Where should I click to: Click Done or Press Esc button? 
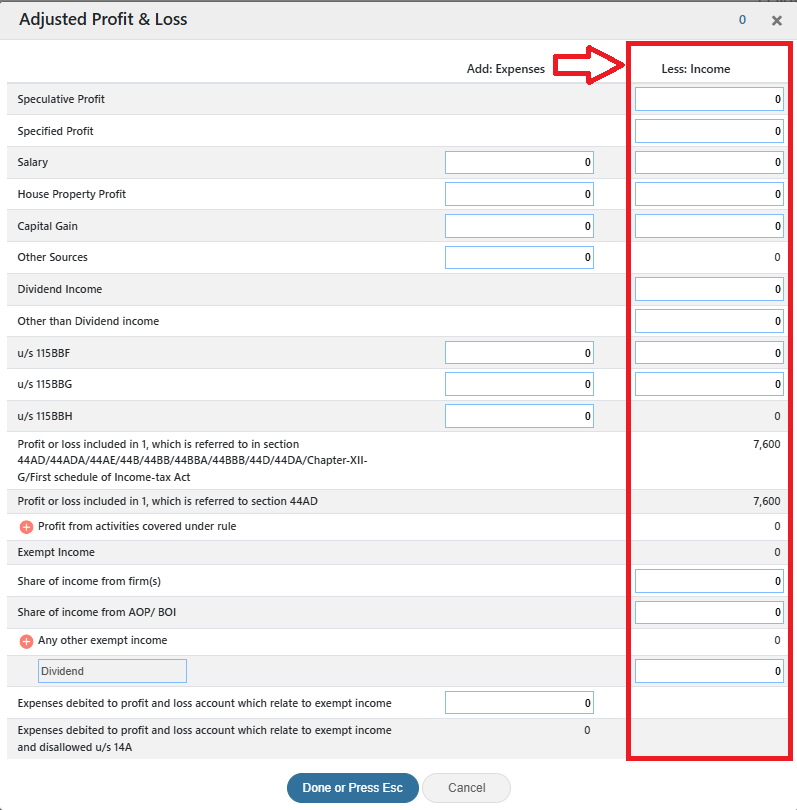tap(353, 788)
